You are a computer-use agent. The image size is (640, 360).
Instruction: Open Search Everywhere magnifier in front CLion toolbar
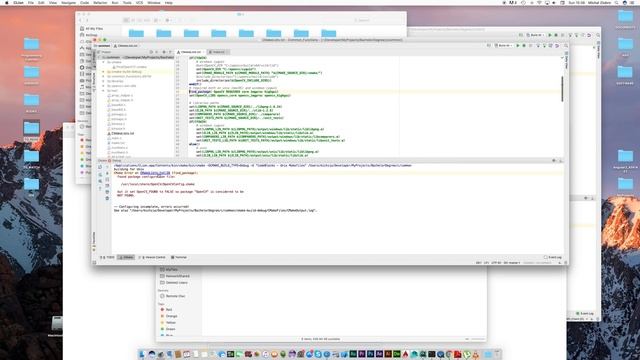566,46
